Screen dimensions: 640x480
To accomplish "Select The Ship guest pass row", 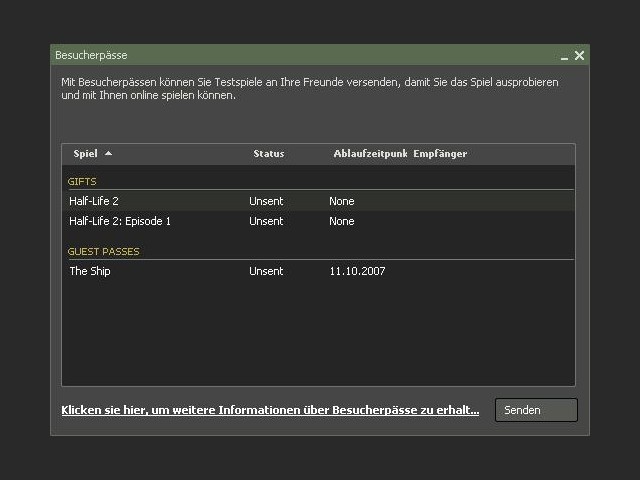I will click(x=318, y=271).
